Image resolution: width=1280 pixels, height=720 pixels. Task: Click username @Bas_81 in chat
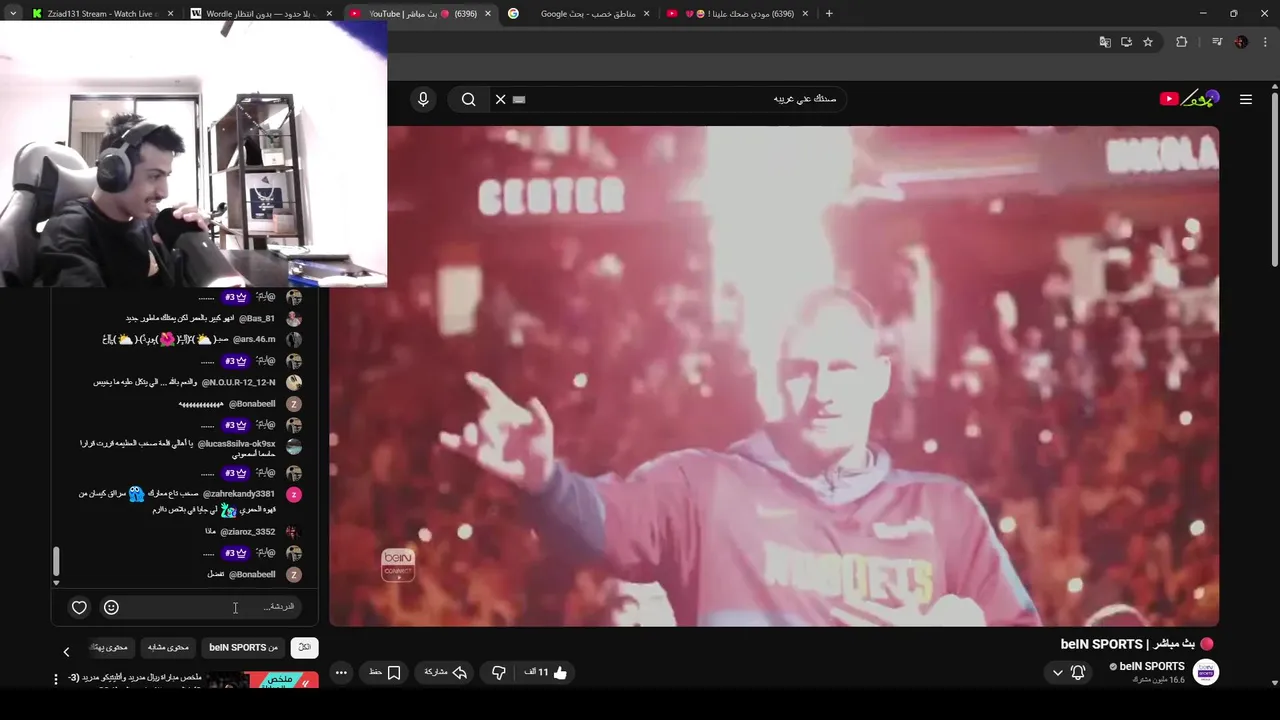tap(257, 318)
